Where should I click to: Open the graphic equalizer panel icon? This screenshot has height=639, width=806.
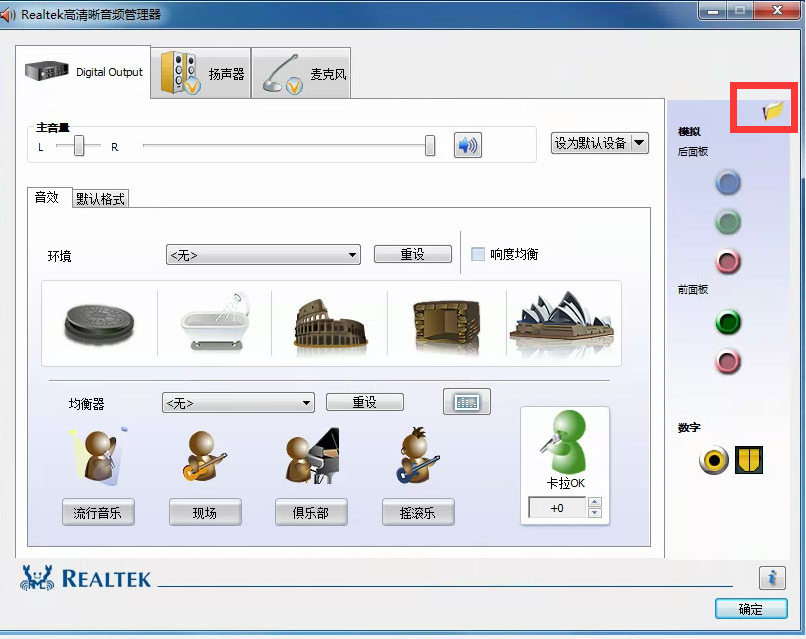[x=467, y=402]
